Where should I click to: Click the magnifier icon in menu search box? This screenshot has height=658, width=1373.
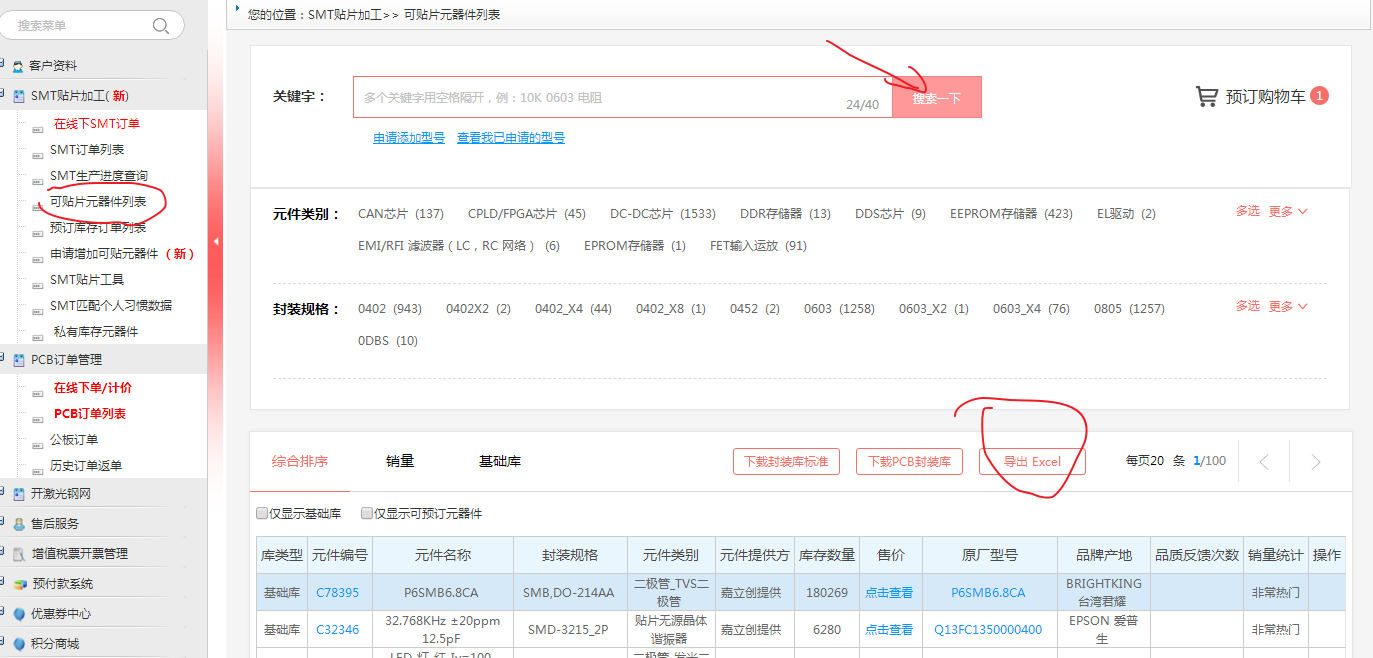(x=160, y=26)
